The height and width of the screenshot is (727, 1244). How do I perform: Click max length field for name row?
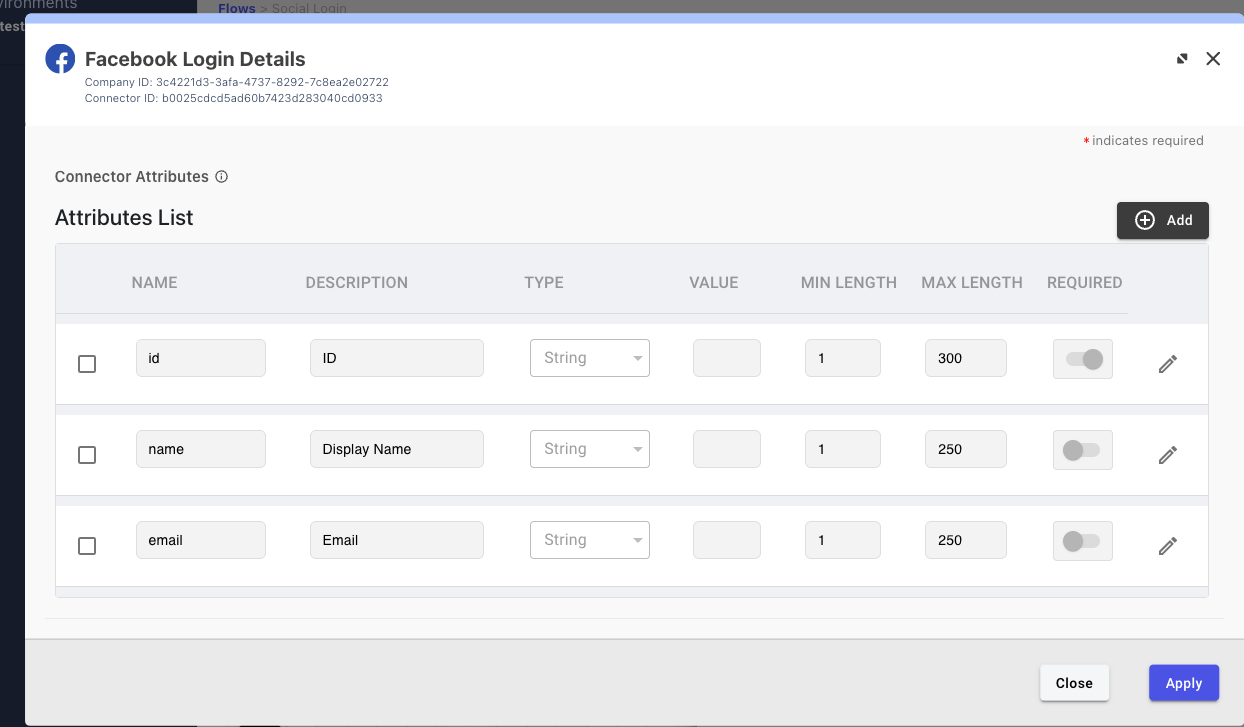pos(966,449)
